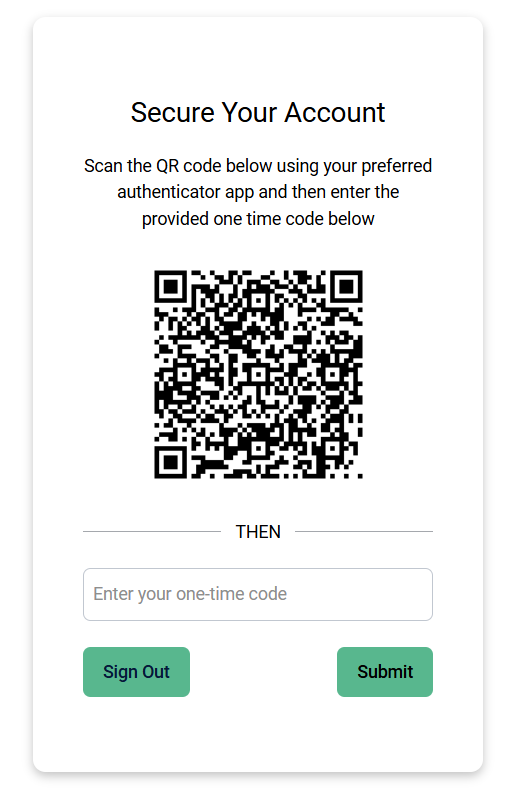Click the bottom-center alignment square in QR code

point(259,448)
